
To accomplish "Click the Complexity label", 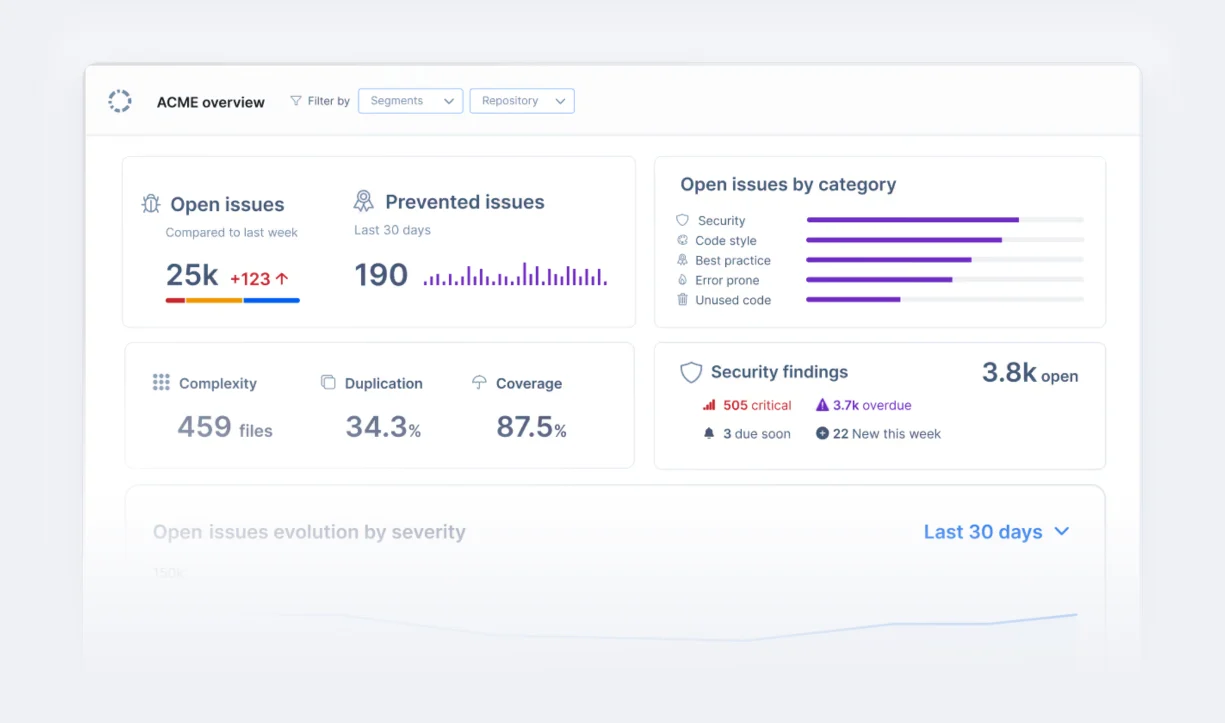I will coord(218,384).
